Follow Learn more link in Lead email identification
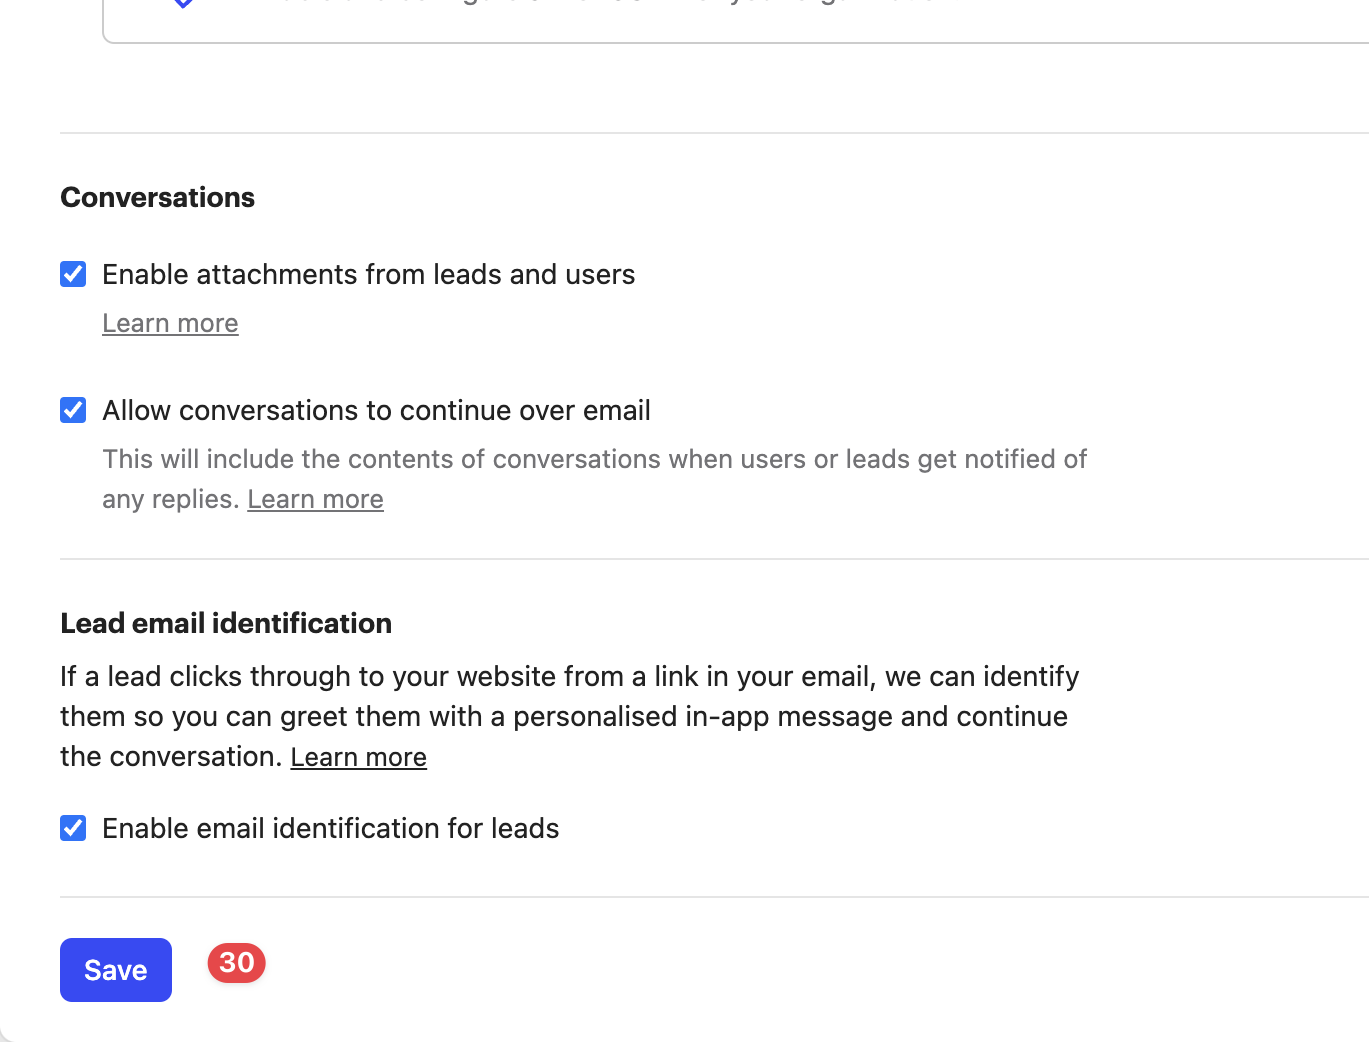 [358, 757]
